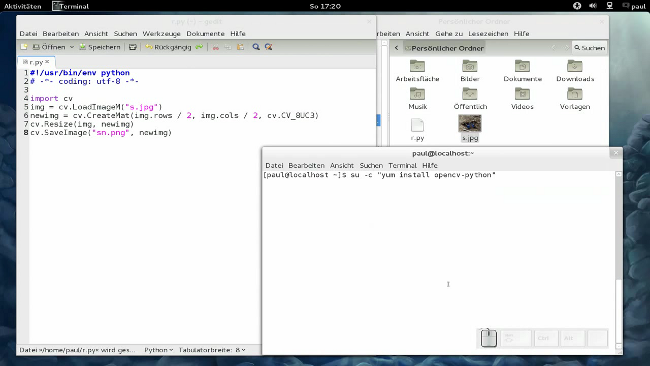Image resolution: width=650 pixels, height=366 pixels.
Task: Open gedit Hilfe menu
Action: click(238, 34)
